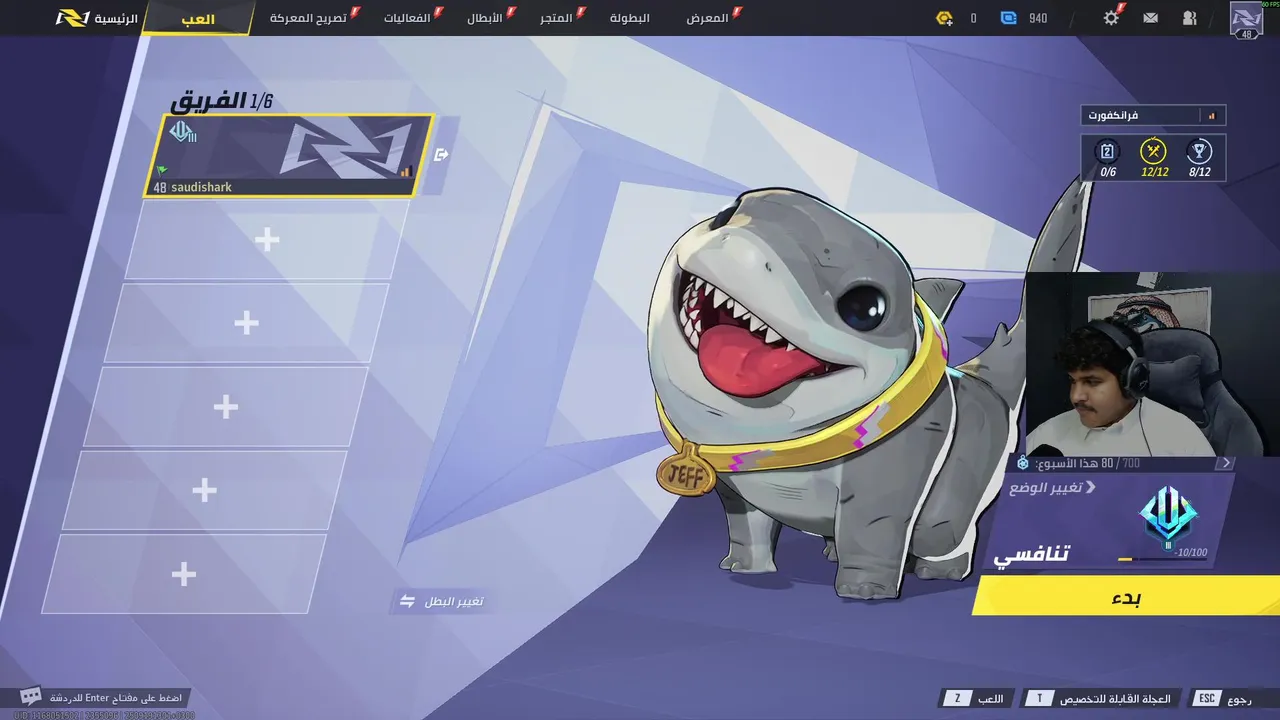Click the rank points progress bar -10/100
Screen dimensions: 1280x720
(x=1161, y=558)
